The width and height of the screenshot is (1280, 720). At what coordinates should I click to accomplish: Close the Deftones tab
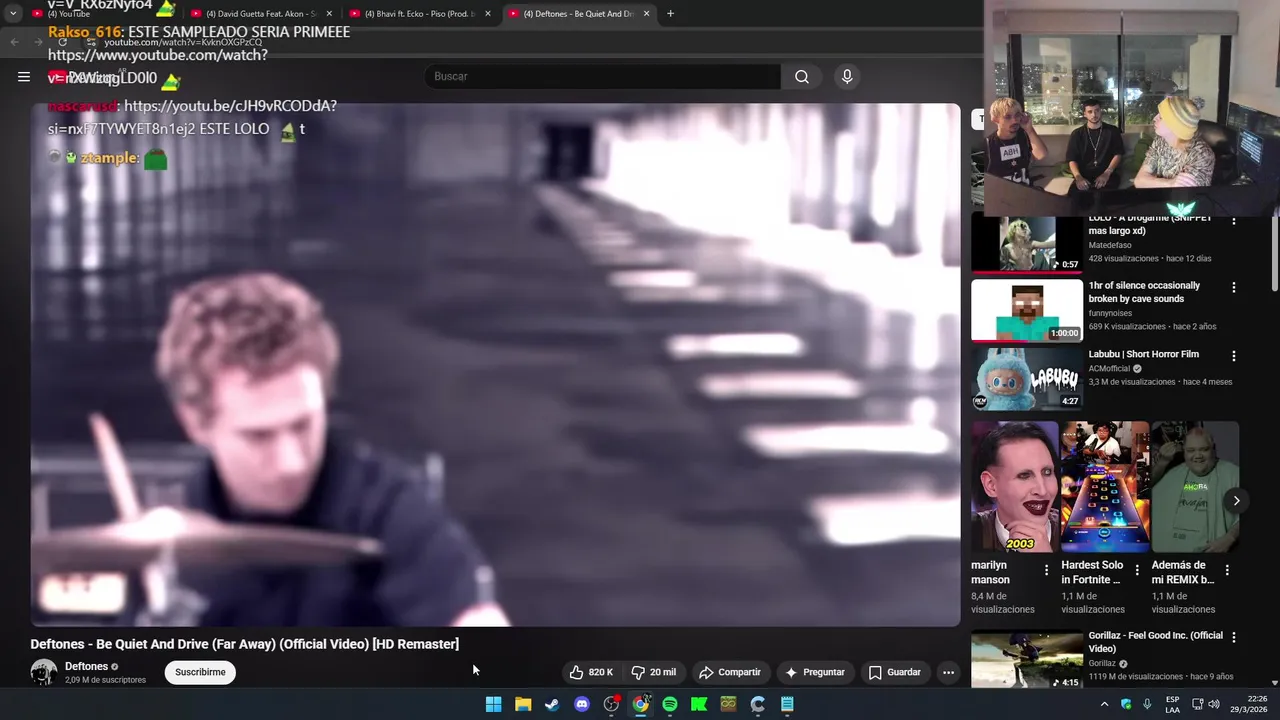pyautogui.click(x=646, y=14)
